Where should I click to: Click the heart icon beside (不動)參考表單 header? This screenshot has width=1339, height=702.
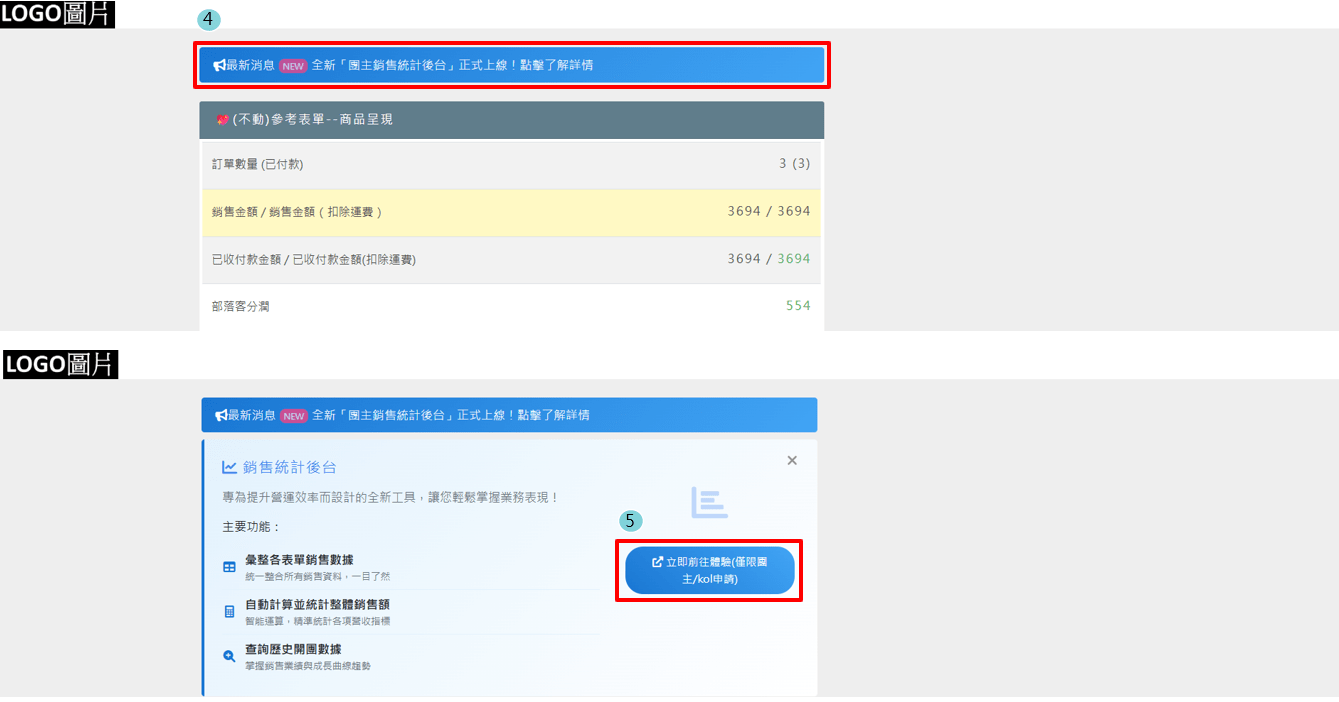pos(222,119)
